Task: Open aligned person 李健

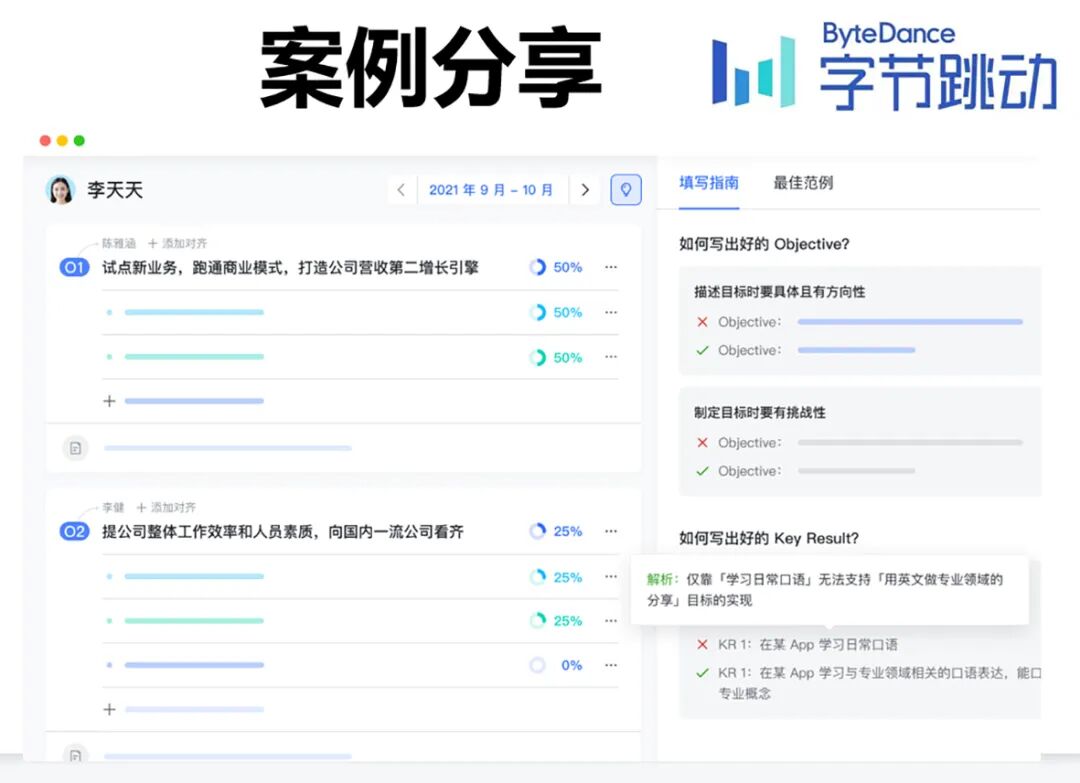Action: [113, 508]
